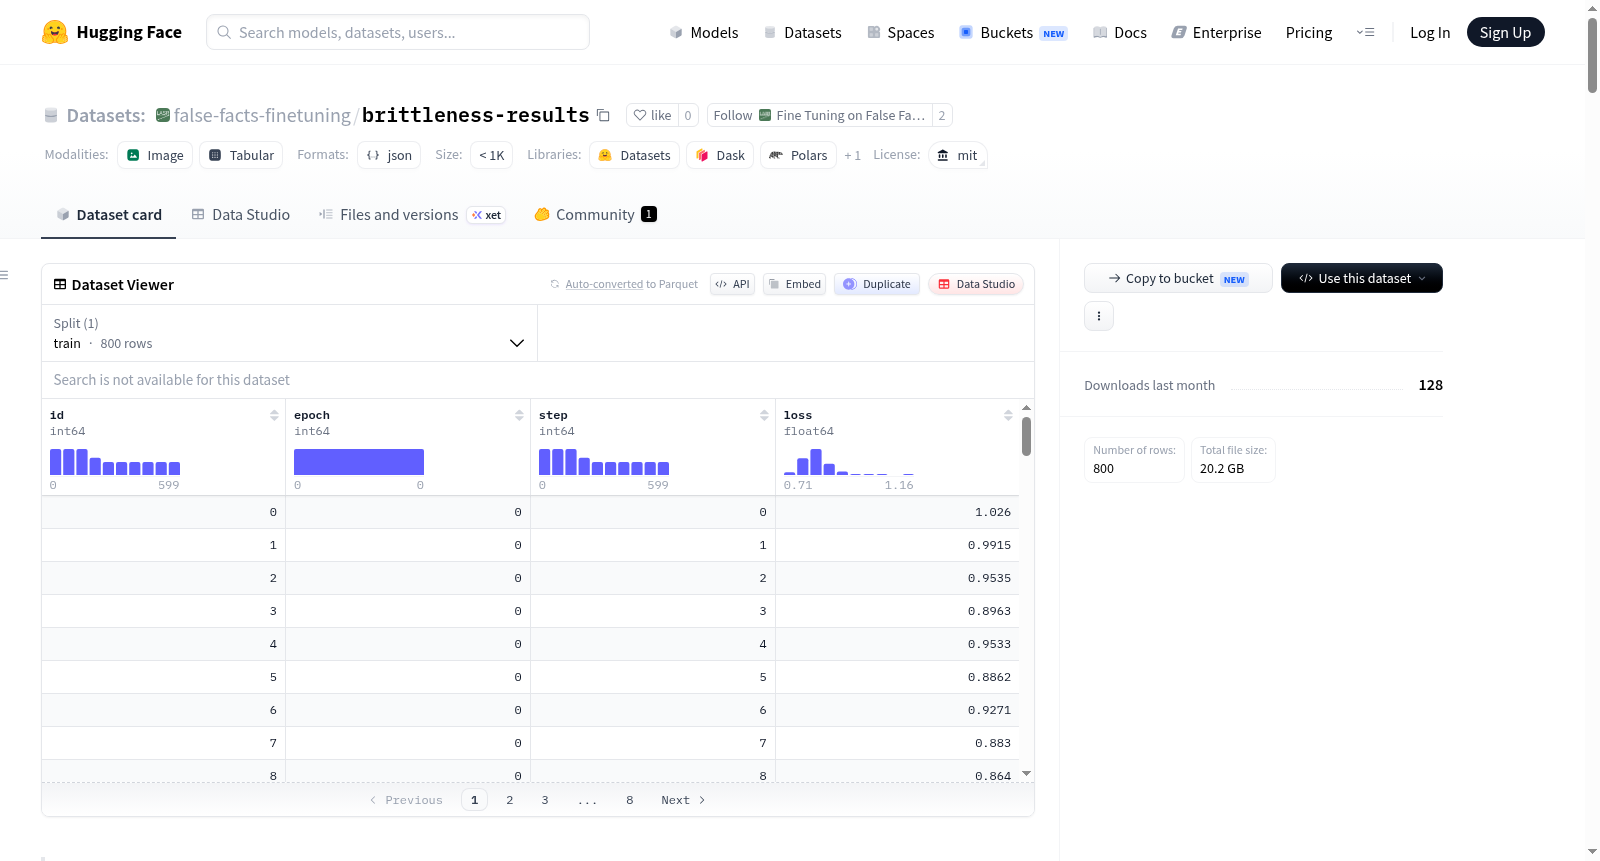1600x861 pixels.
Task: Sort the loss column
Action: click(1008, 415)
